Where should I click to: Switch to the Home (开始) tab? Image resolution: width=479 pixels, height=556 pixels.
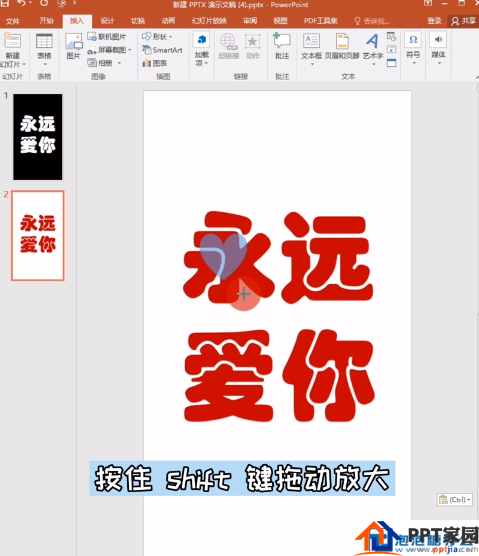(46, 21)
